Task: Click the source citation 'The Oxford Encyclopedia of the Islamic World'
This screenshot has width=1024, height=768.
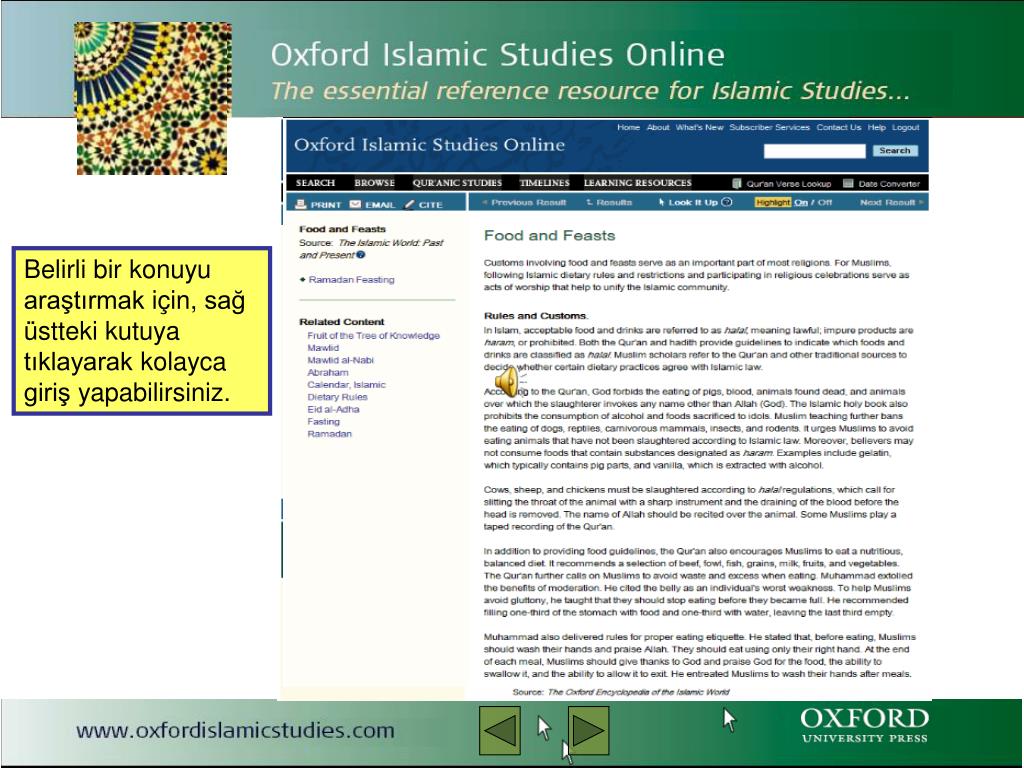Action: (638, 692)
